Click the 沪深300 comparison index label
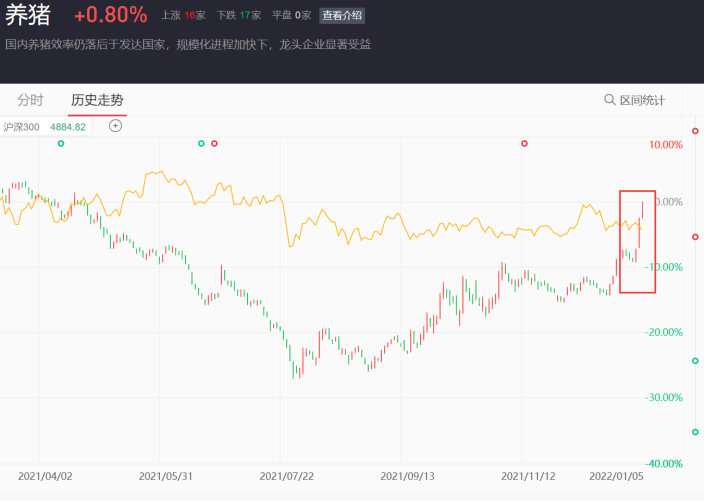Viewport: 704px width, 501px height. tap(21, 127)
